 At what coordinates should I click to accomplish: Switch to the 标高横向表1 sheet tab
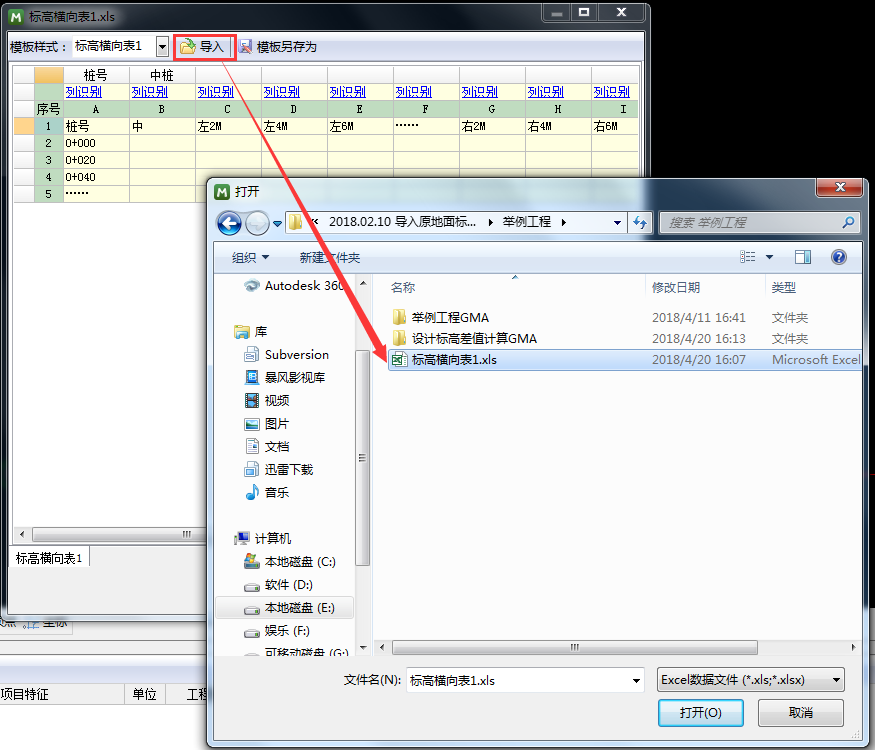click(x=49, y=558)
